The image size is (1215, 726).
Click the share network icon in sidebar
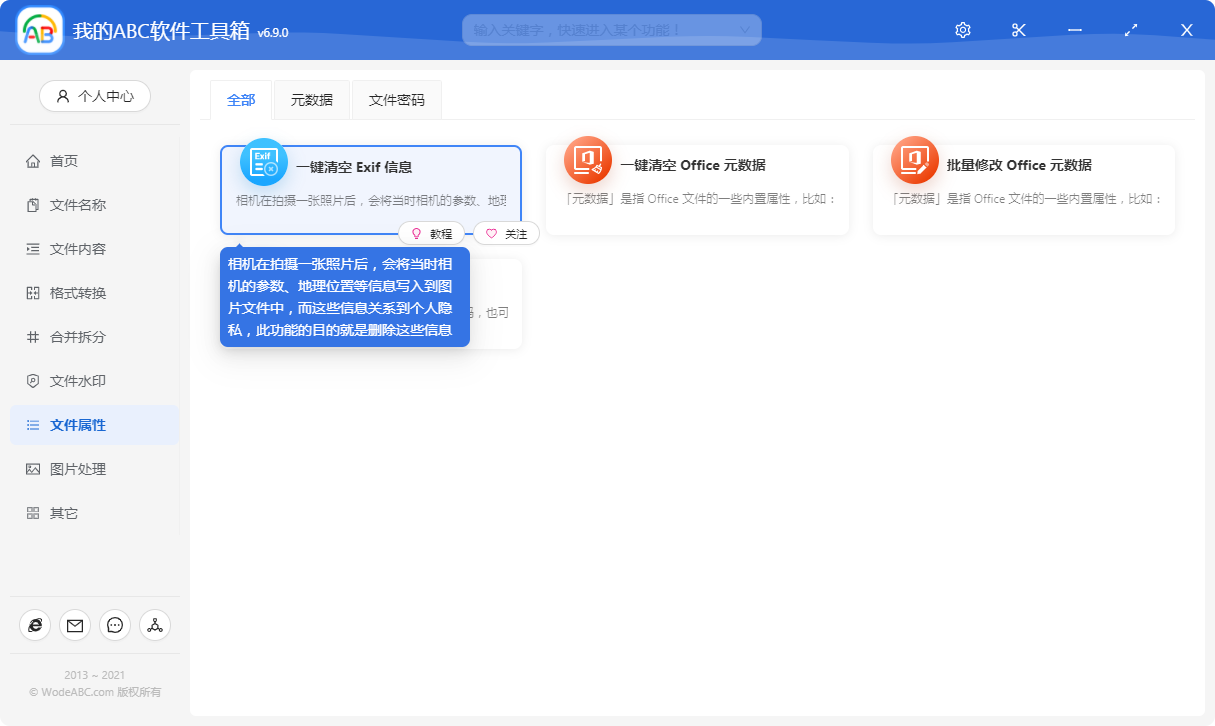coord(155,625)
